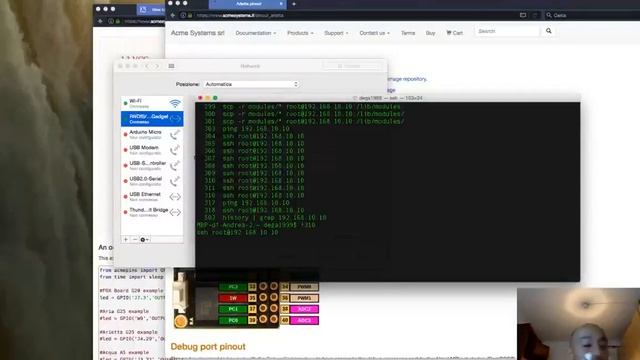Expand the Products menu on Acme Systems

click(x=300, y=33)
